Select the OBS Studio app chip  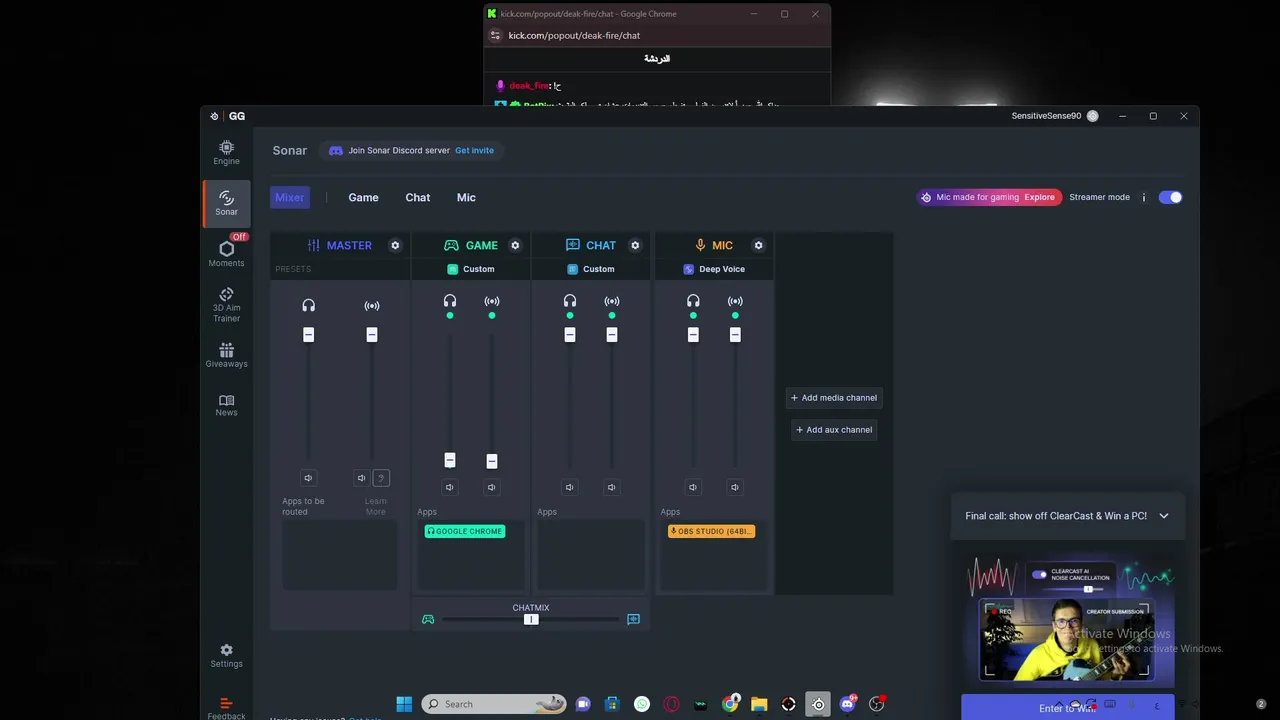(711, 531)
